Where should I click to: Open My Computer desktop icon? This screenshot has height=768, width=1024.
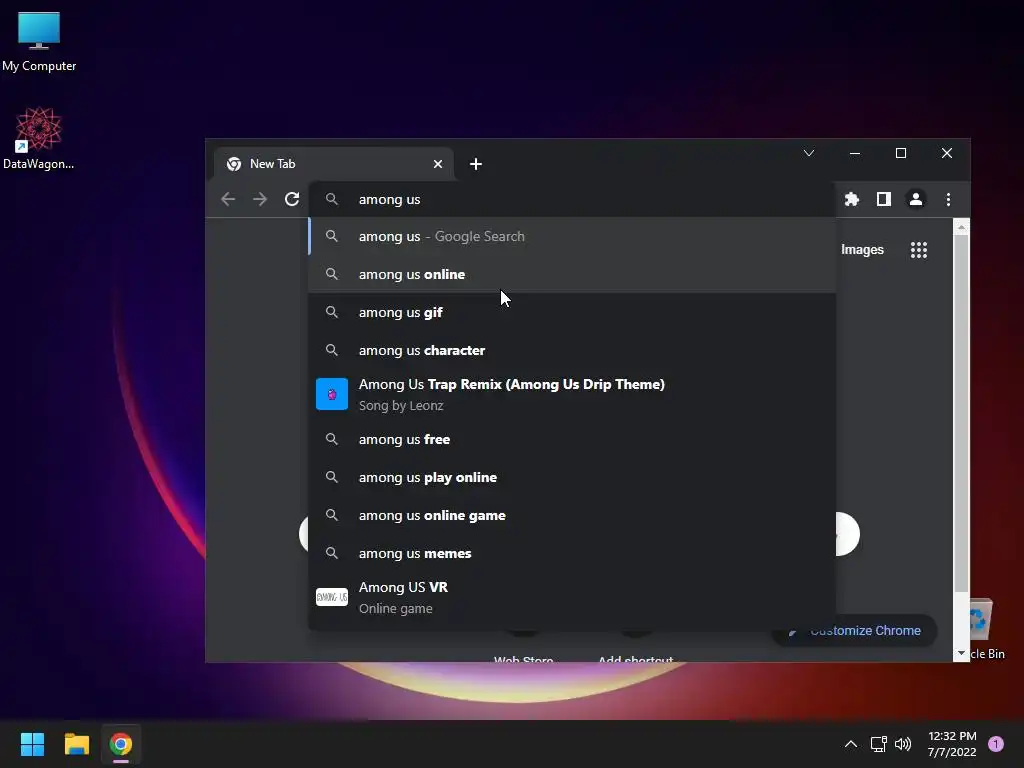[39, 41]
